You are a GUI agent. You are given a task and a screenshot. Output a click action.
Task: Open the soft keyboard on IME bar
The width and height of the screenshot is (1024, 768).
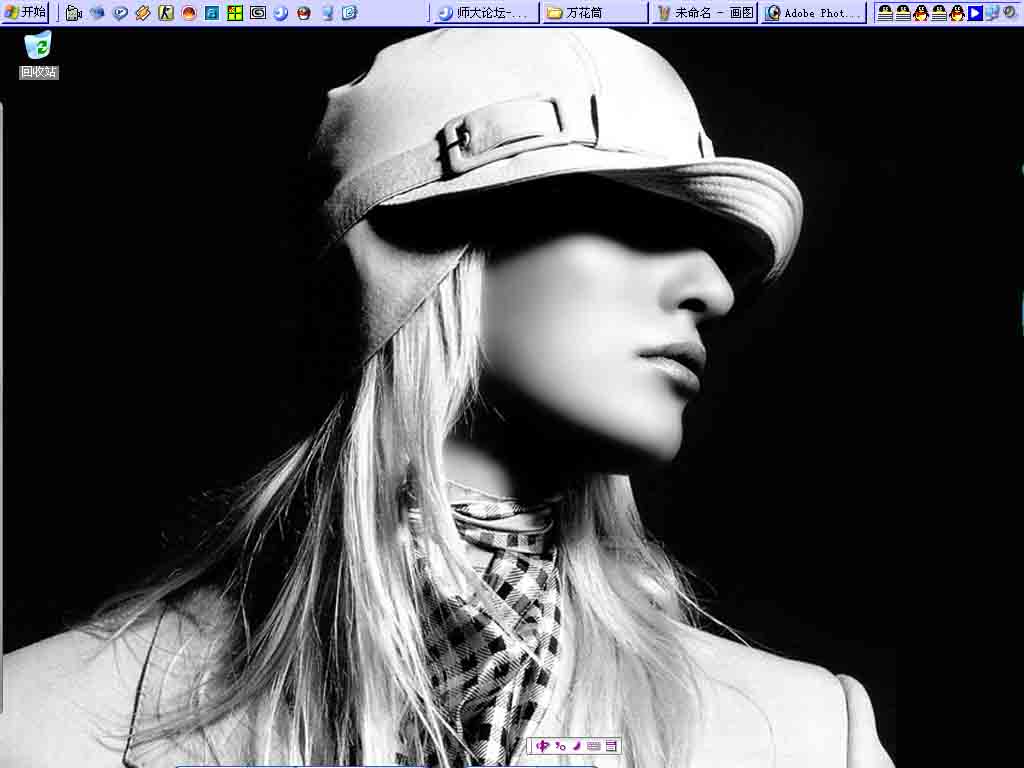click(x=593, y=746)
